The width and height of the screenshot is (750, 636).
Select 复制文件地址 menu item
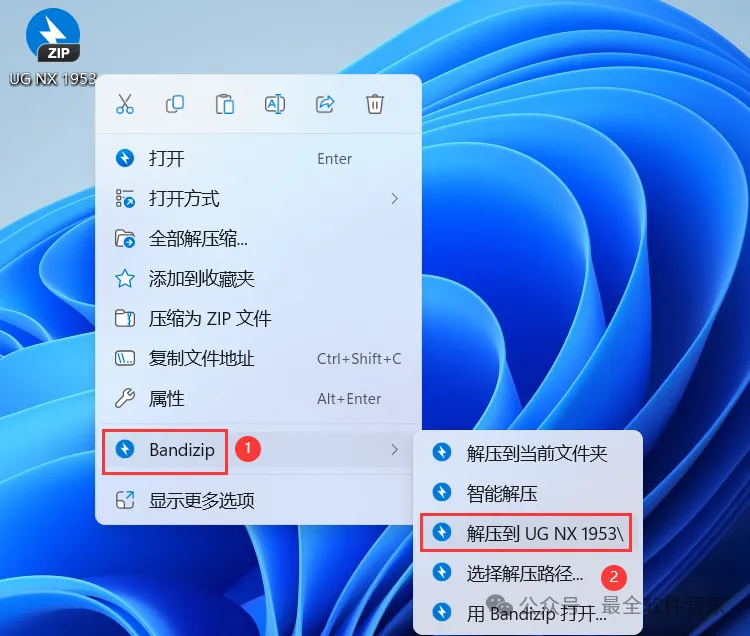[x=258, y=358]
